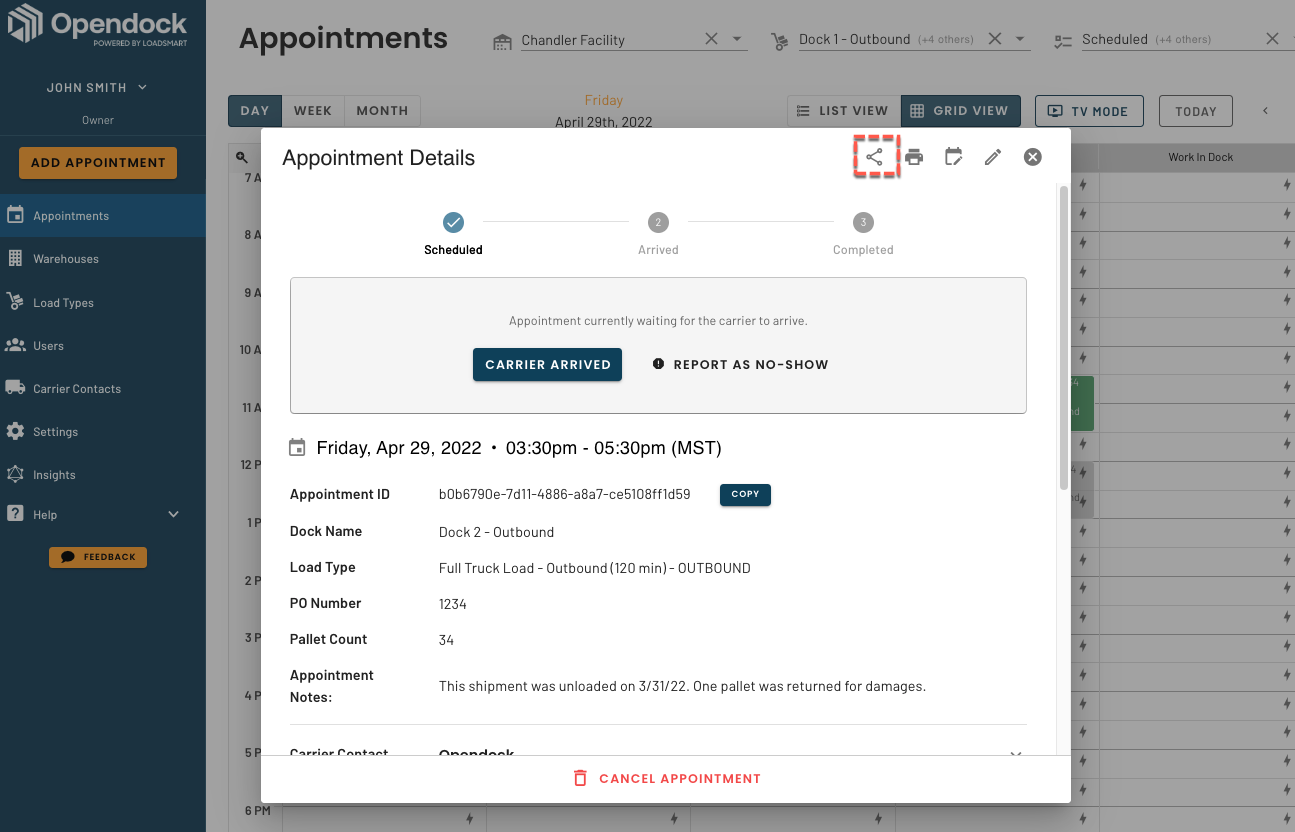
Task: Click the Help question mark icon
Action: tap(15, 514)
